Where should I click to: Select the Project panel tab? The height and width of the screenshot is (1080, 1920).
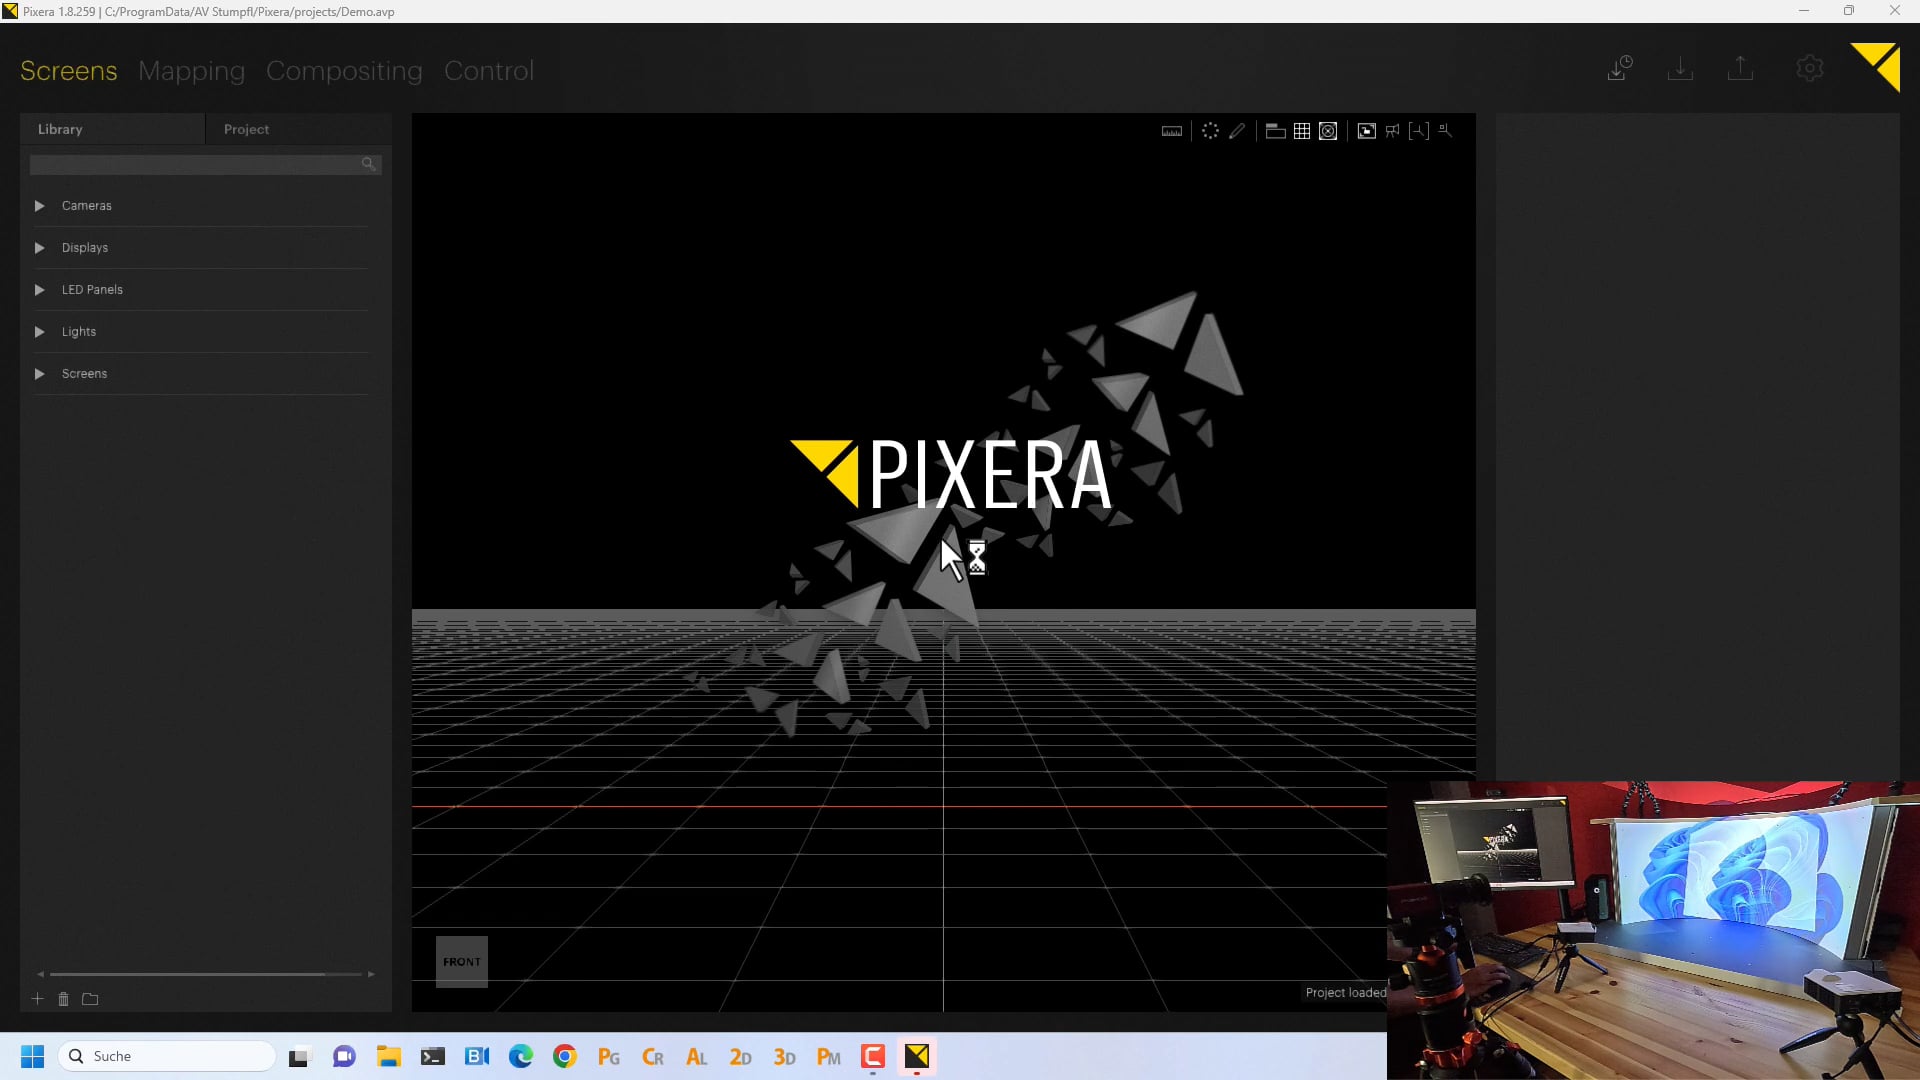click(x=298, y=129)
